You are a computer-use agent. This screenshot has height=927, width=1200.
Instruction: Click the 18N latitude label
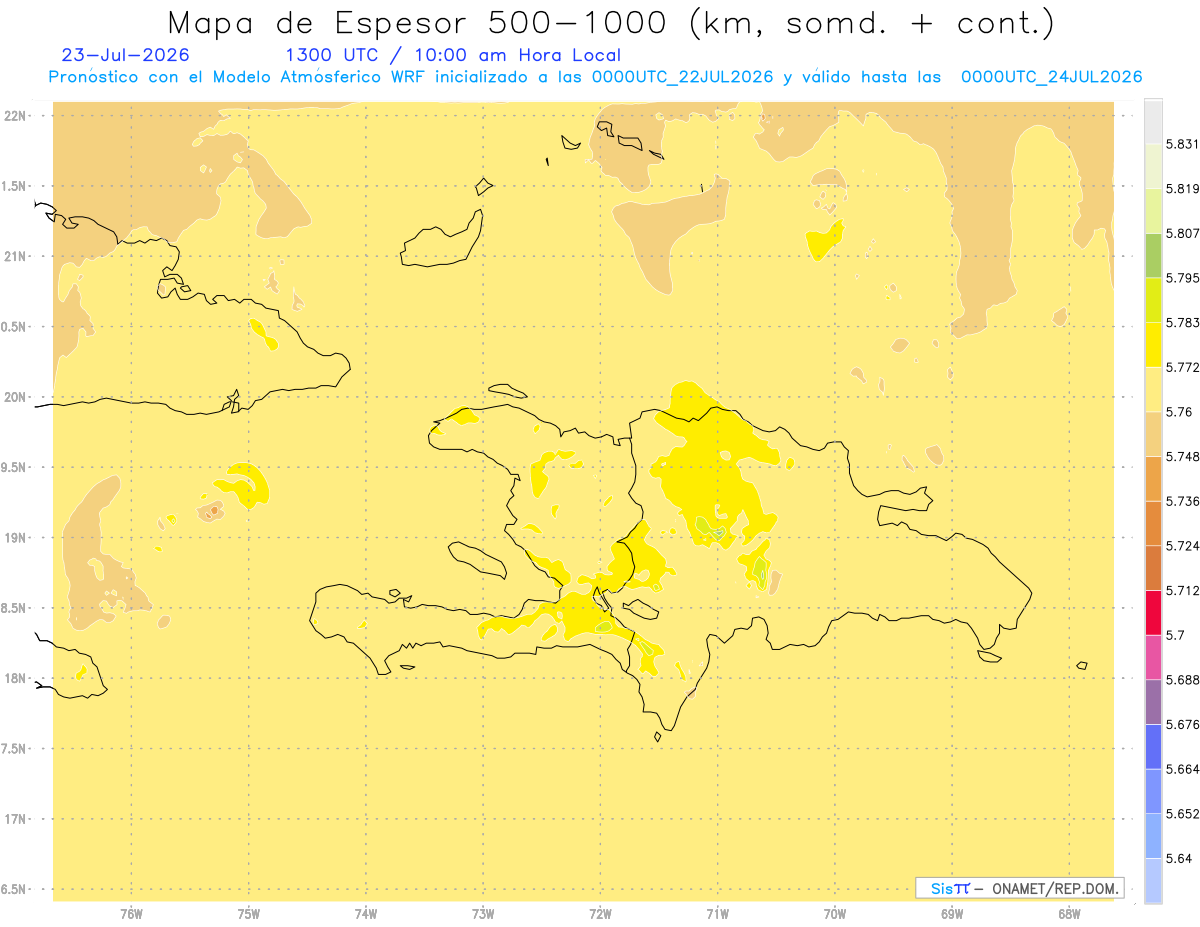(16, 678)
